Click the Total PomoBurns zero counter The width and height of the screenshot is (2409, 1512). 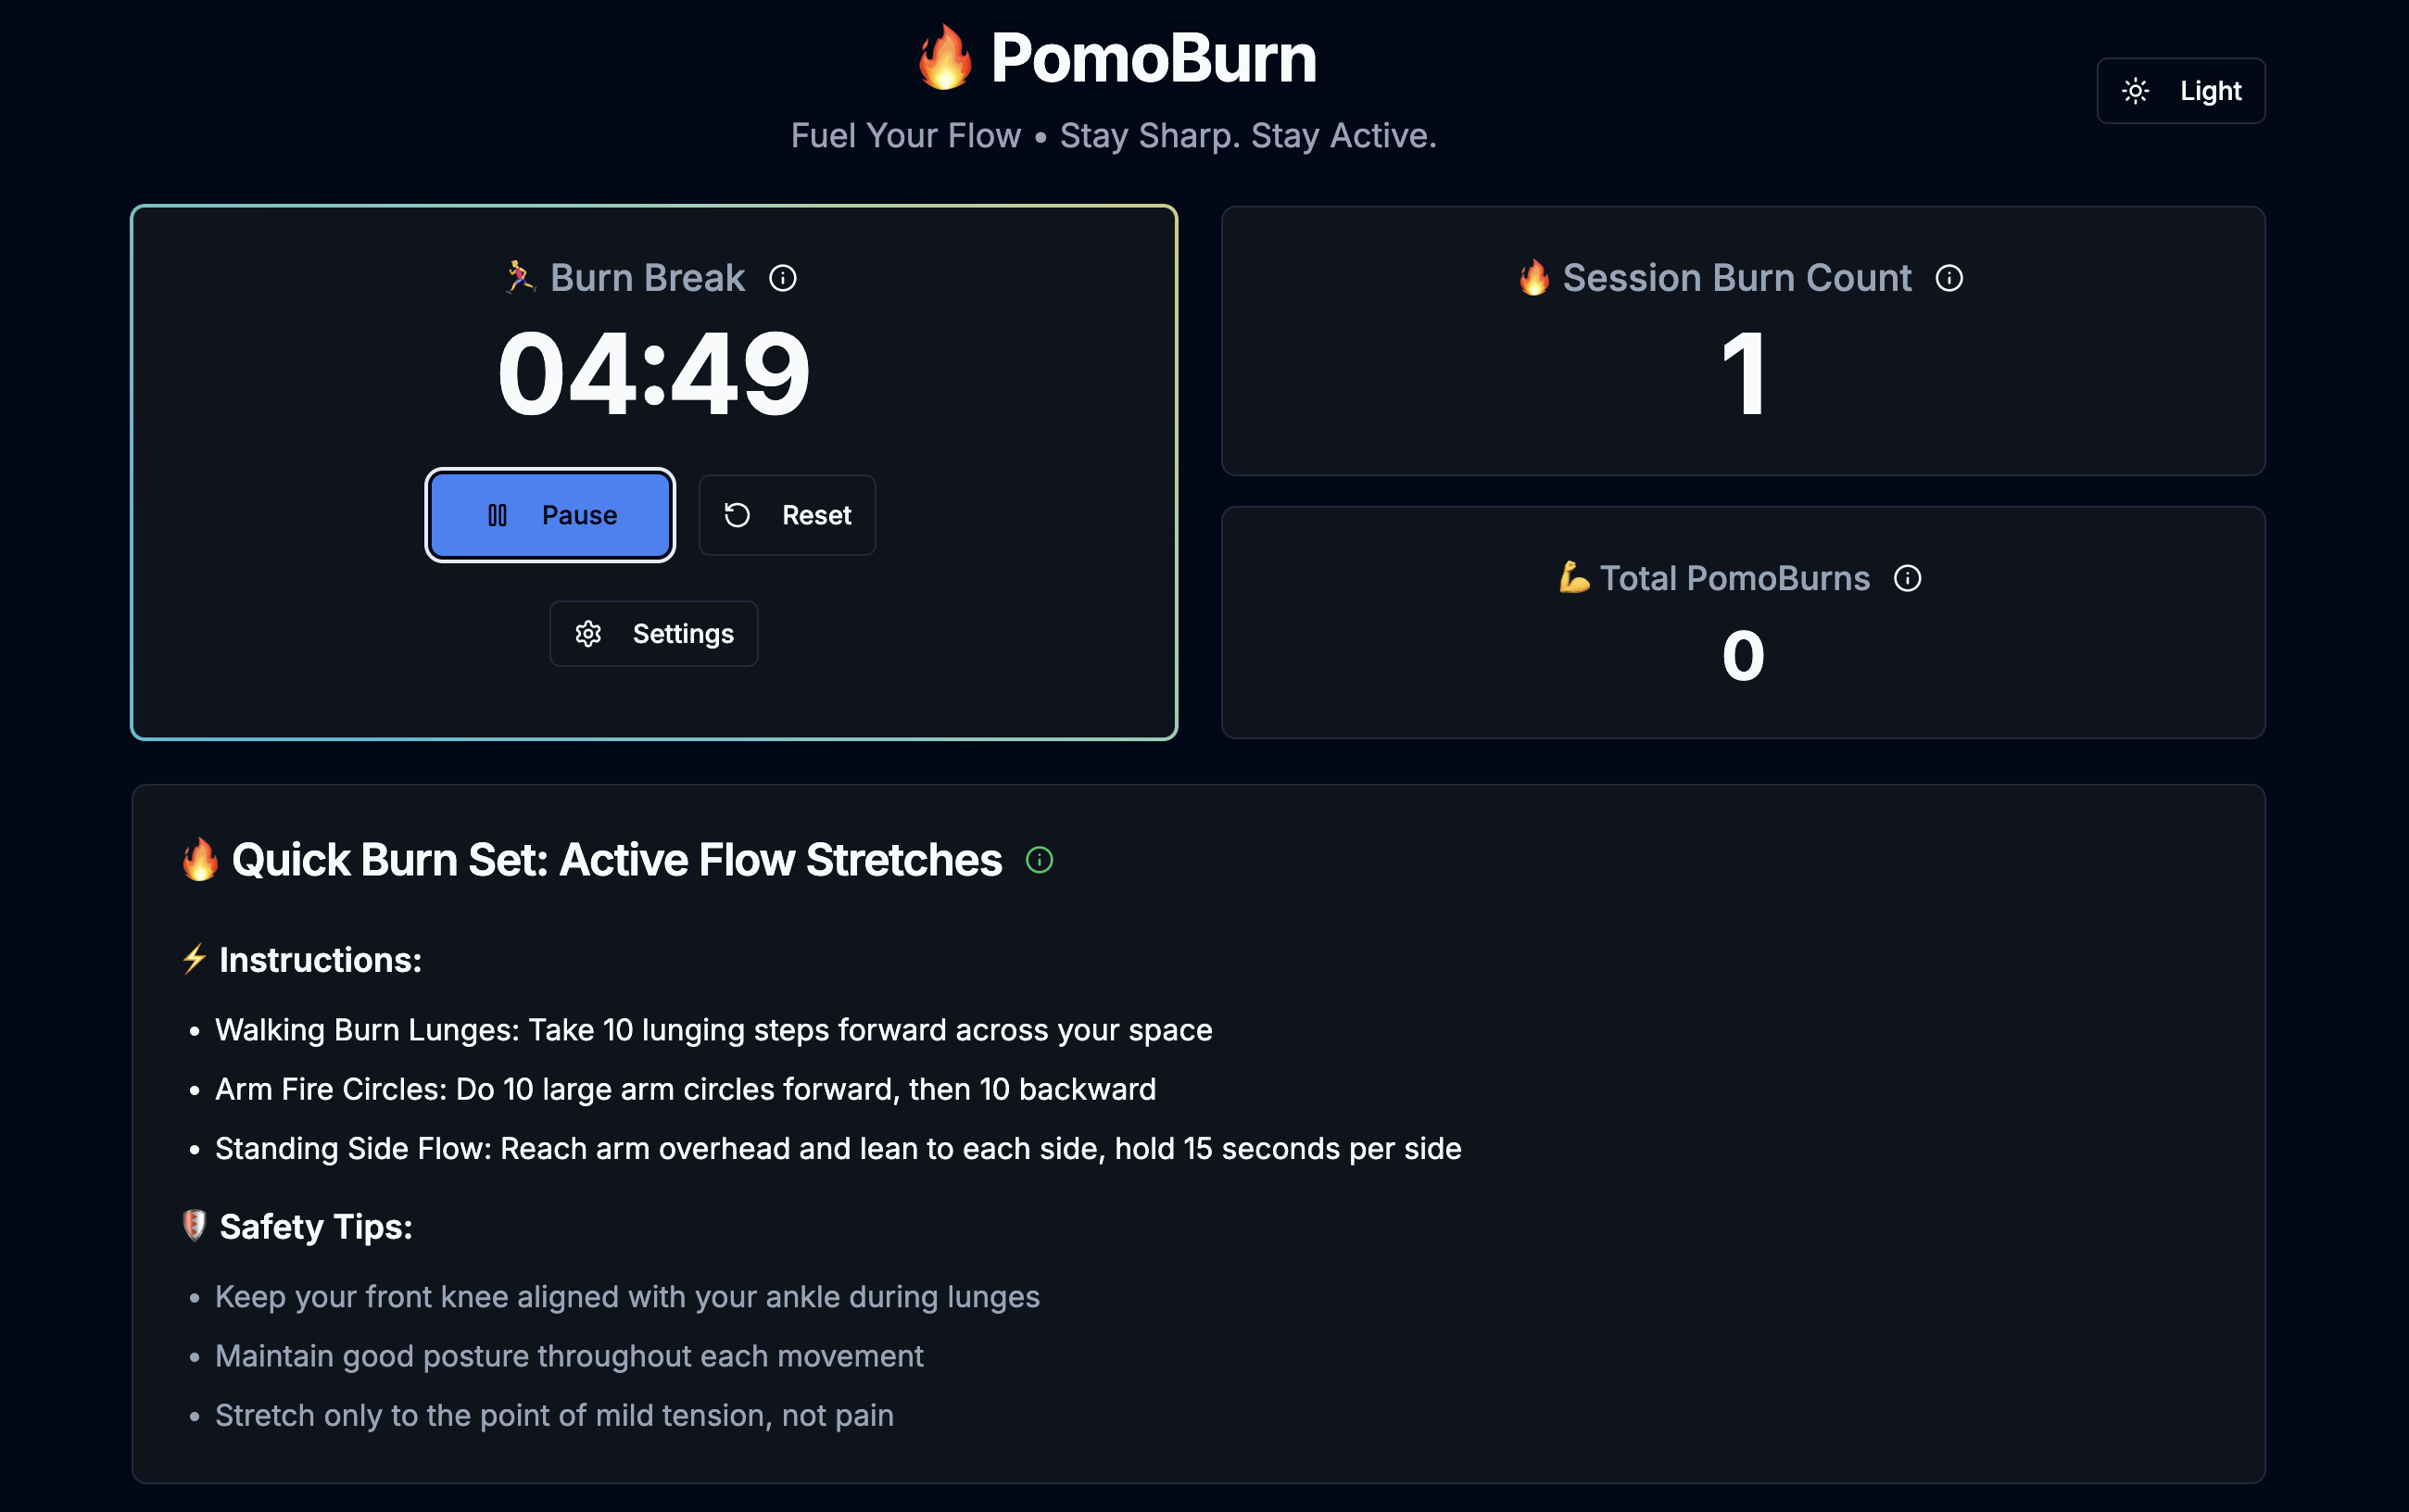pos(1742,655)
